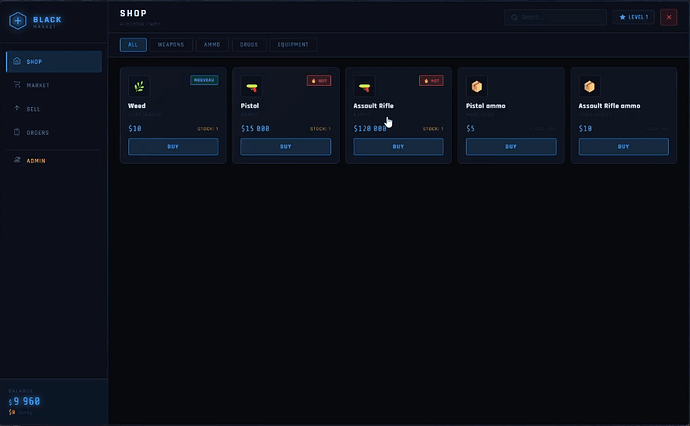Click the $120 000 Assault Rifle price
690x426 pixels.
pos(370,129)
